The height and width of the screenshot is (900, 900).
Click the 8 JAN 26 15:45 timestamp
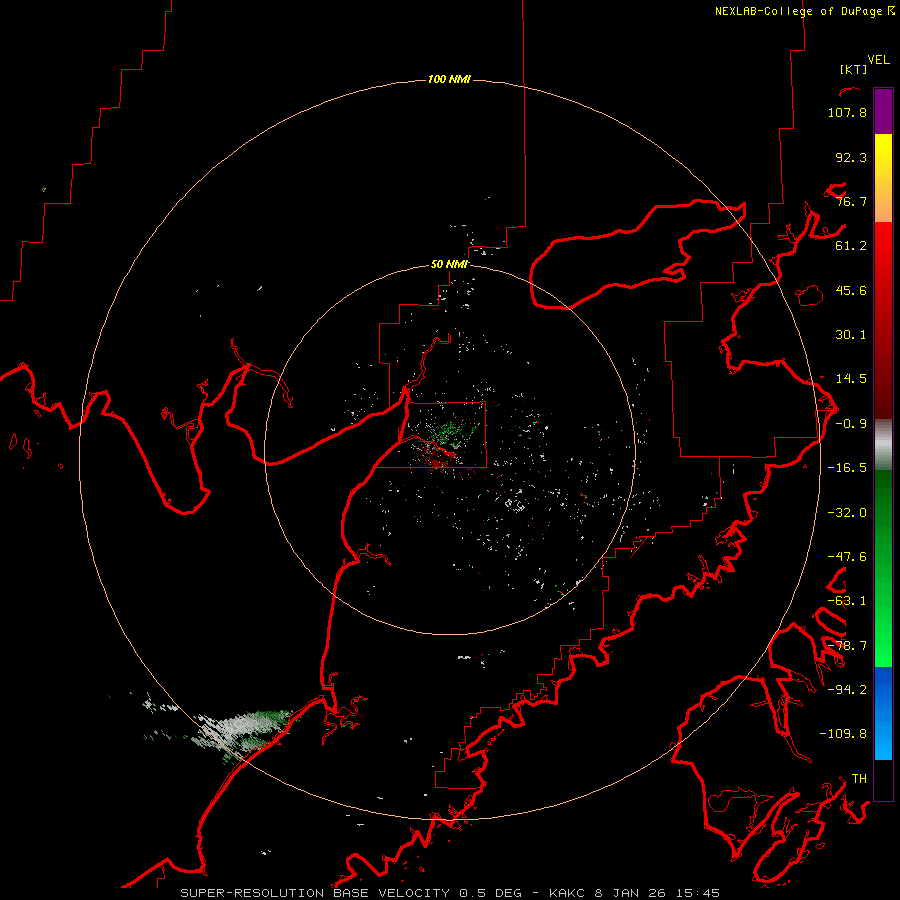(x=657, y=893)
